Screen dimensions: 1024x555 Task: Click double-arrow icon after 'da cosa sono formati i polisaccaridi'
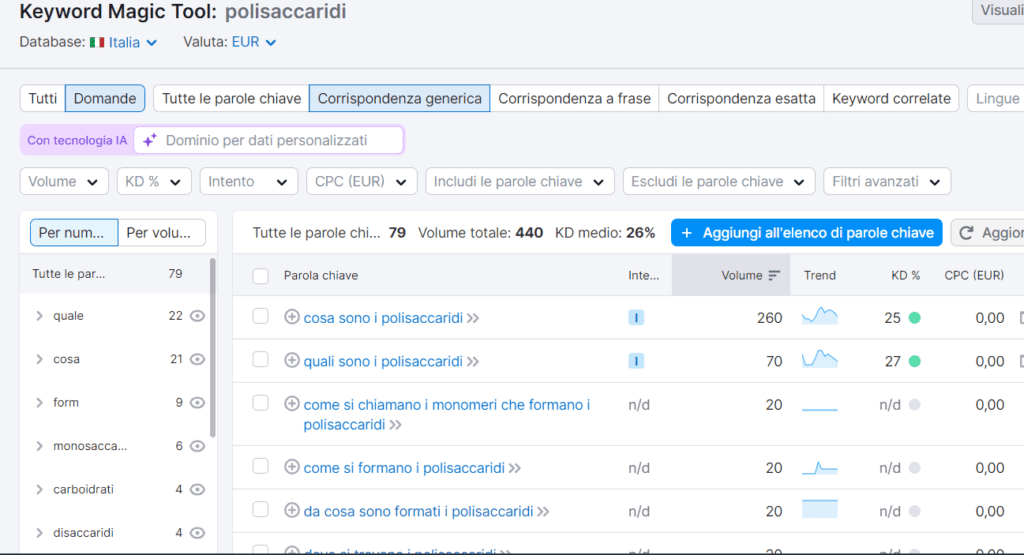(x=543, y=511)
